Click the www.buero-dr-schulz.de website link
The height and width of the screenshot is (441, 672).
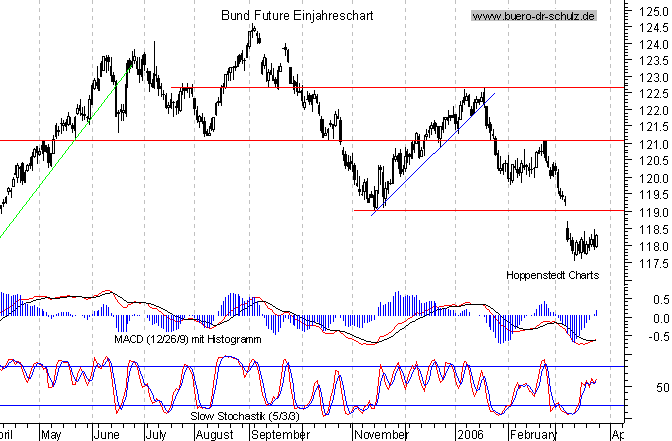coord(534,16)
